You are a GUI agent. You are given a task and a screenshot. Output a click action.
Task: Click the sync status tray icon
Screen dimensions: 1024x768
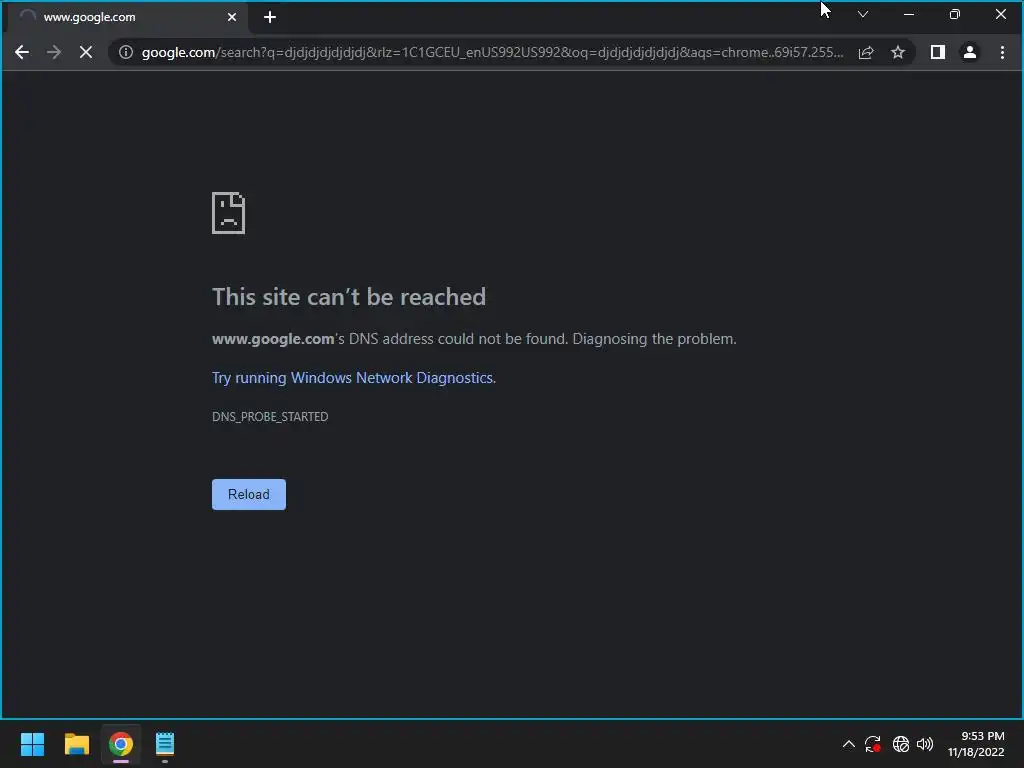coord(873,744)
